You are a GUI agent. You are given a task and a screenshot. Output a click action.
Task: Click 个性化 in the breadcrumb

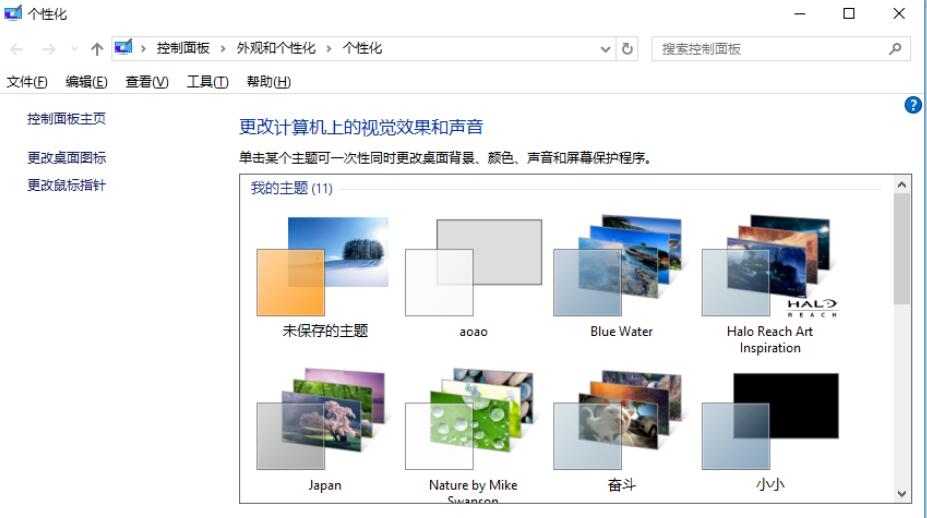pyautogui.click(x=362, y=48)
